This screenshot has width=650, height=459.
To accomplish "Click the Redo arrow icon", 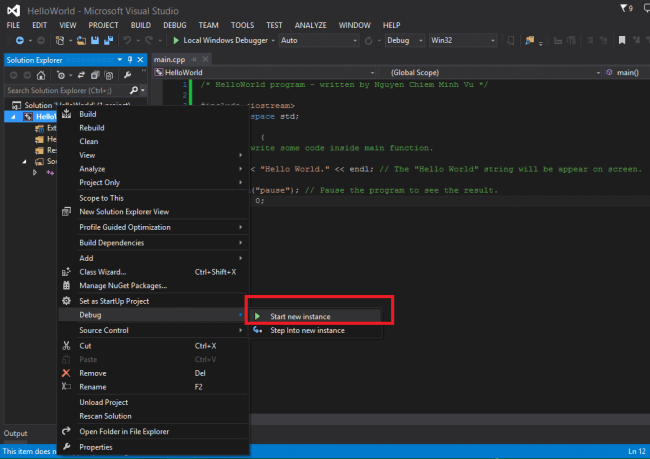I will (x=149, y=40).
